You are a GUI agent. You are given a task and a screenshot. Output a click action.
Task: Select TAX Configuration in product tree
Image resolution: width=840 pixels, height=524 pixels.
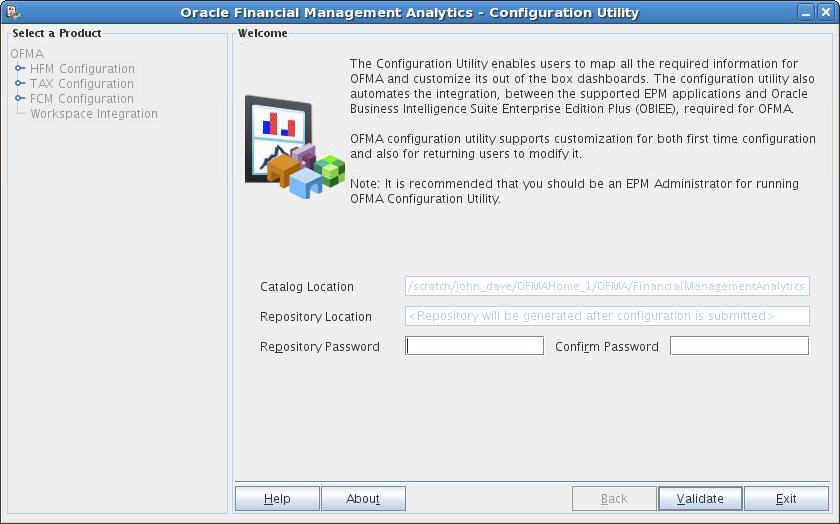pyautogui.click(x=81, y=84)
